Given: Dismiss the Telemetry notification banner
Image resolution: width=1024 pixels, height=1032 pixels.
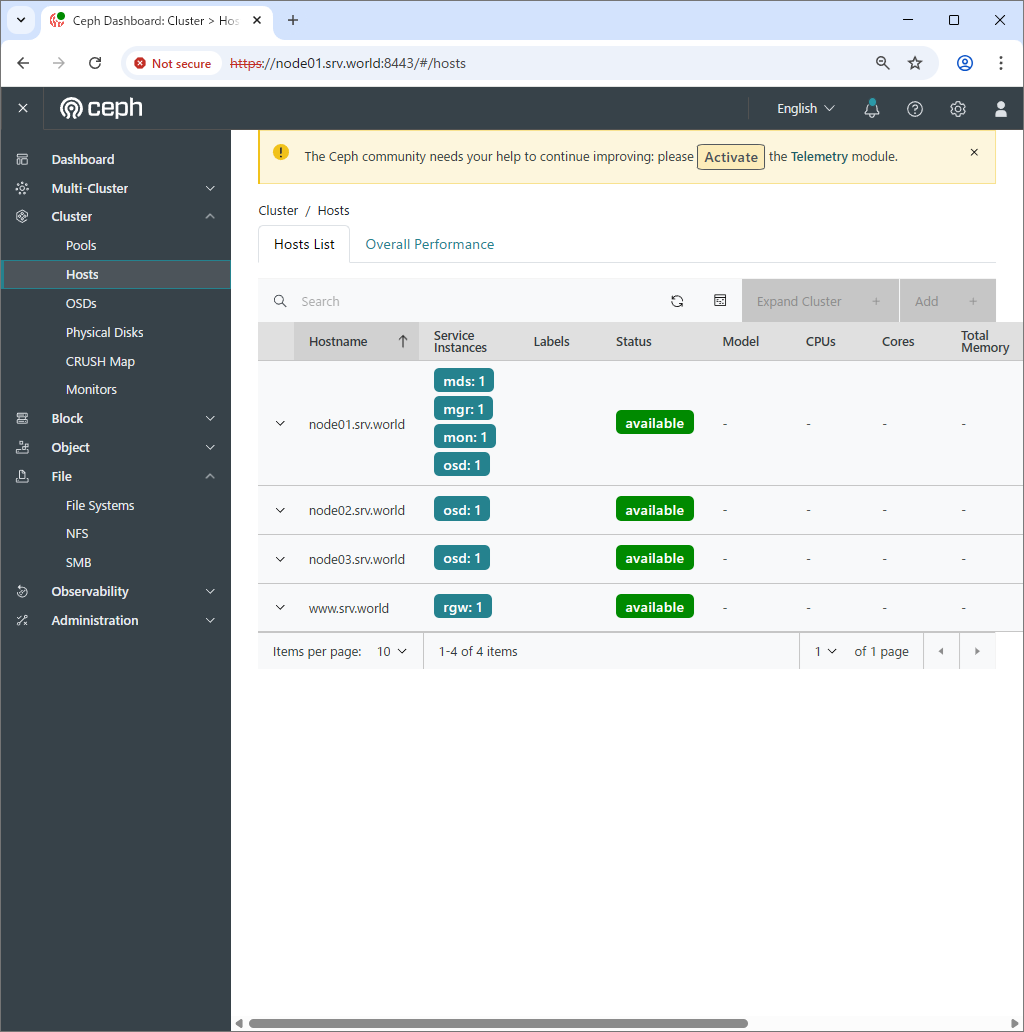Looking at the screenshot, I should tap(974, 153).
